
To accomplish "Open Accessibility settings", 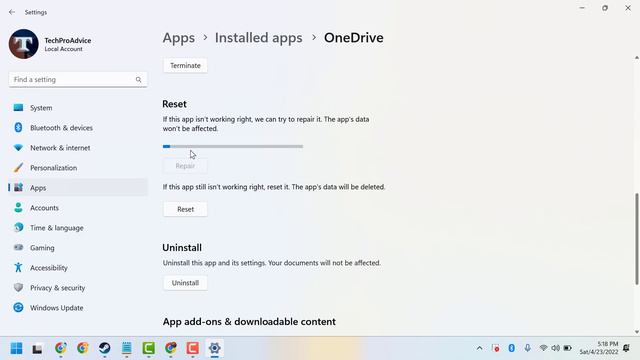I will tap(78, 268).
